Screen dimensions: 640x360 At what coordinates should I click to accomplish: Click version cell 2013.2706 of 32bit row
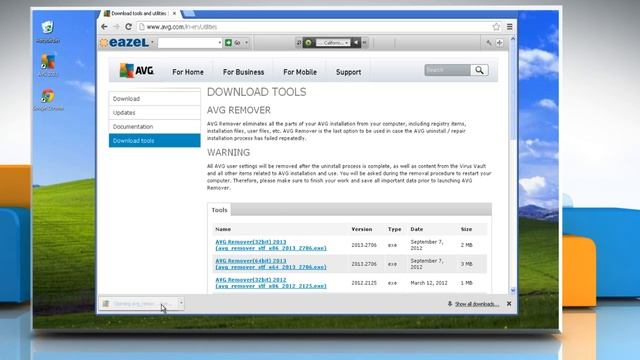(x=364, y=245)
